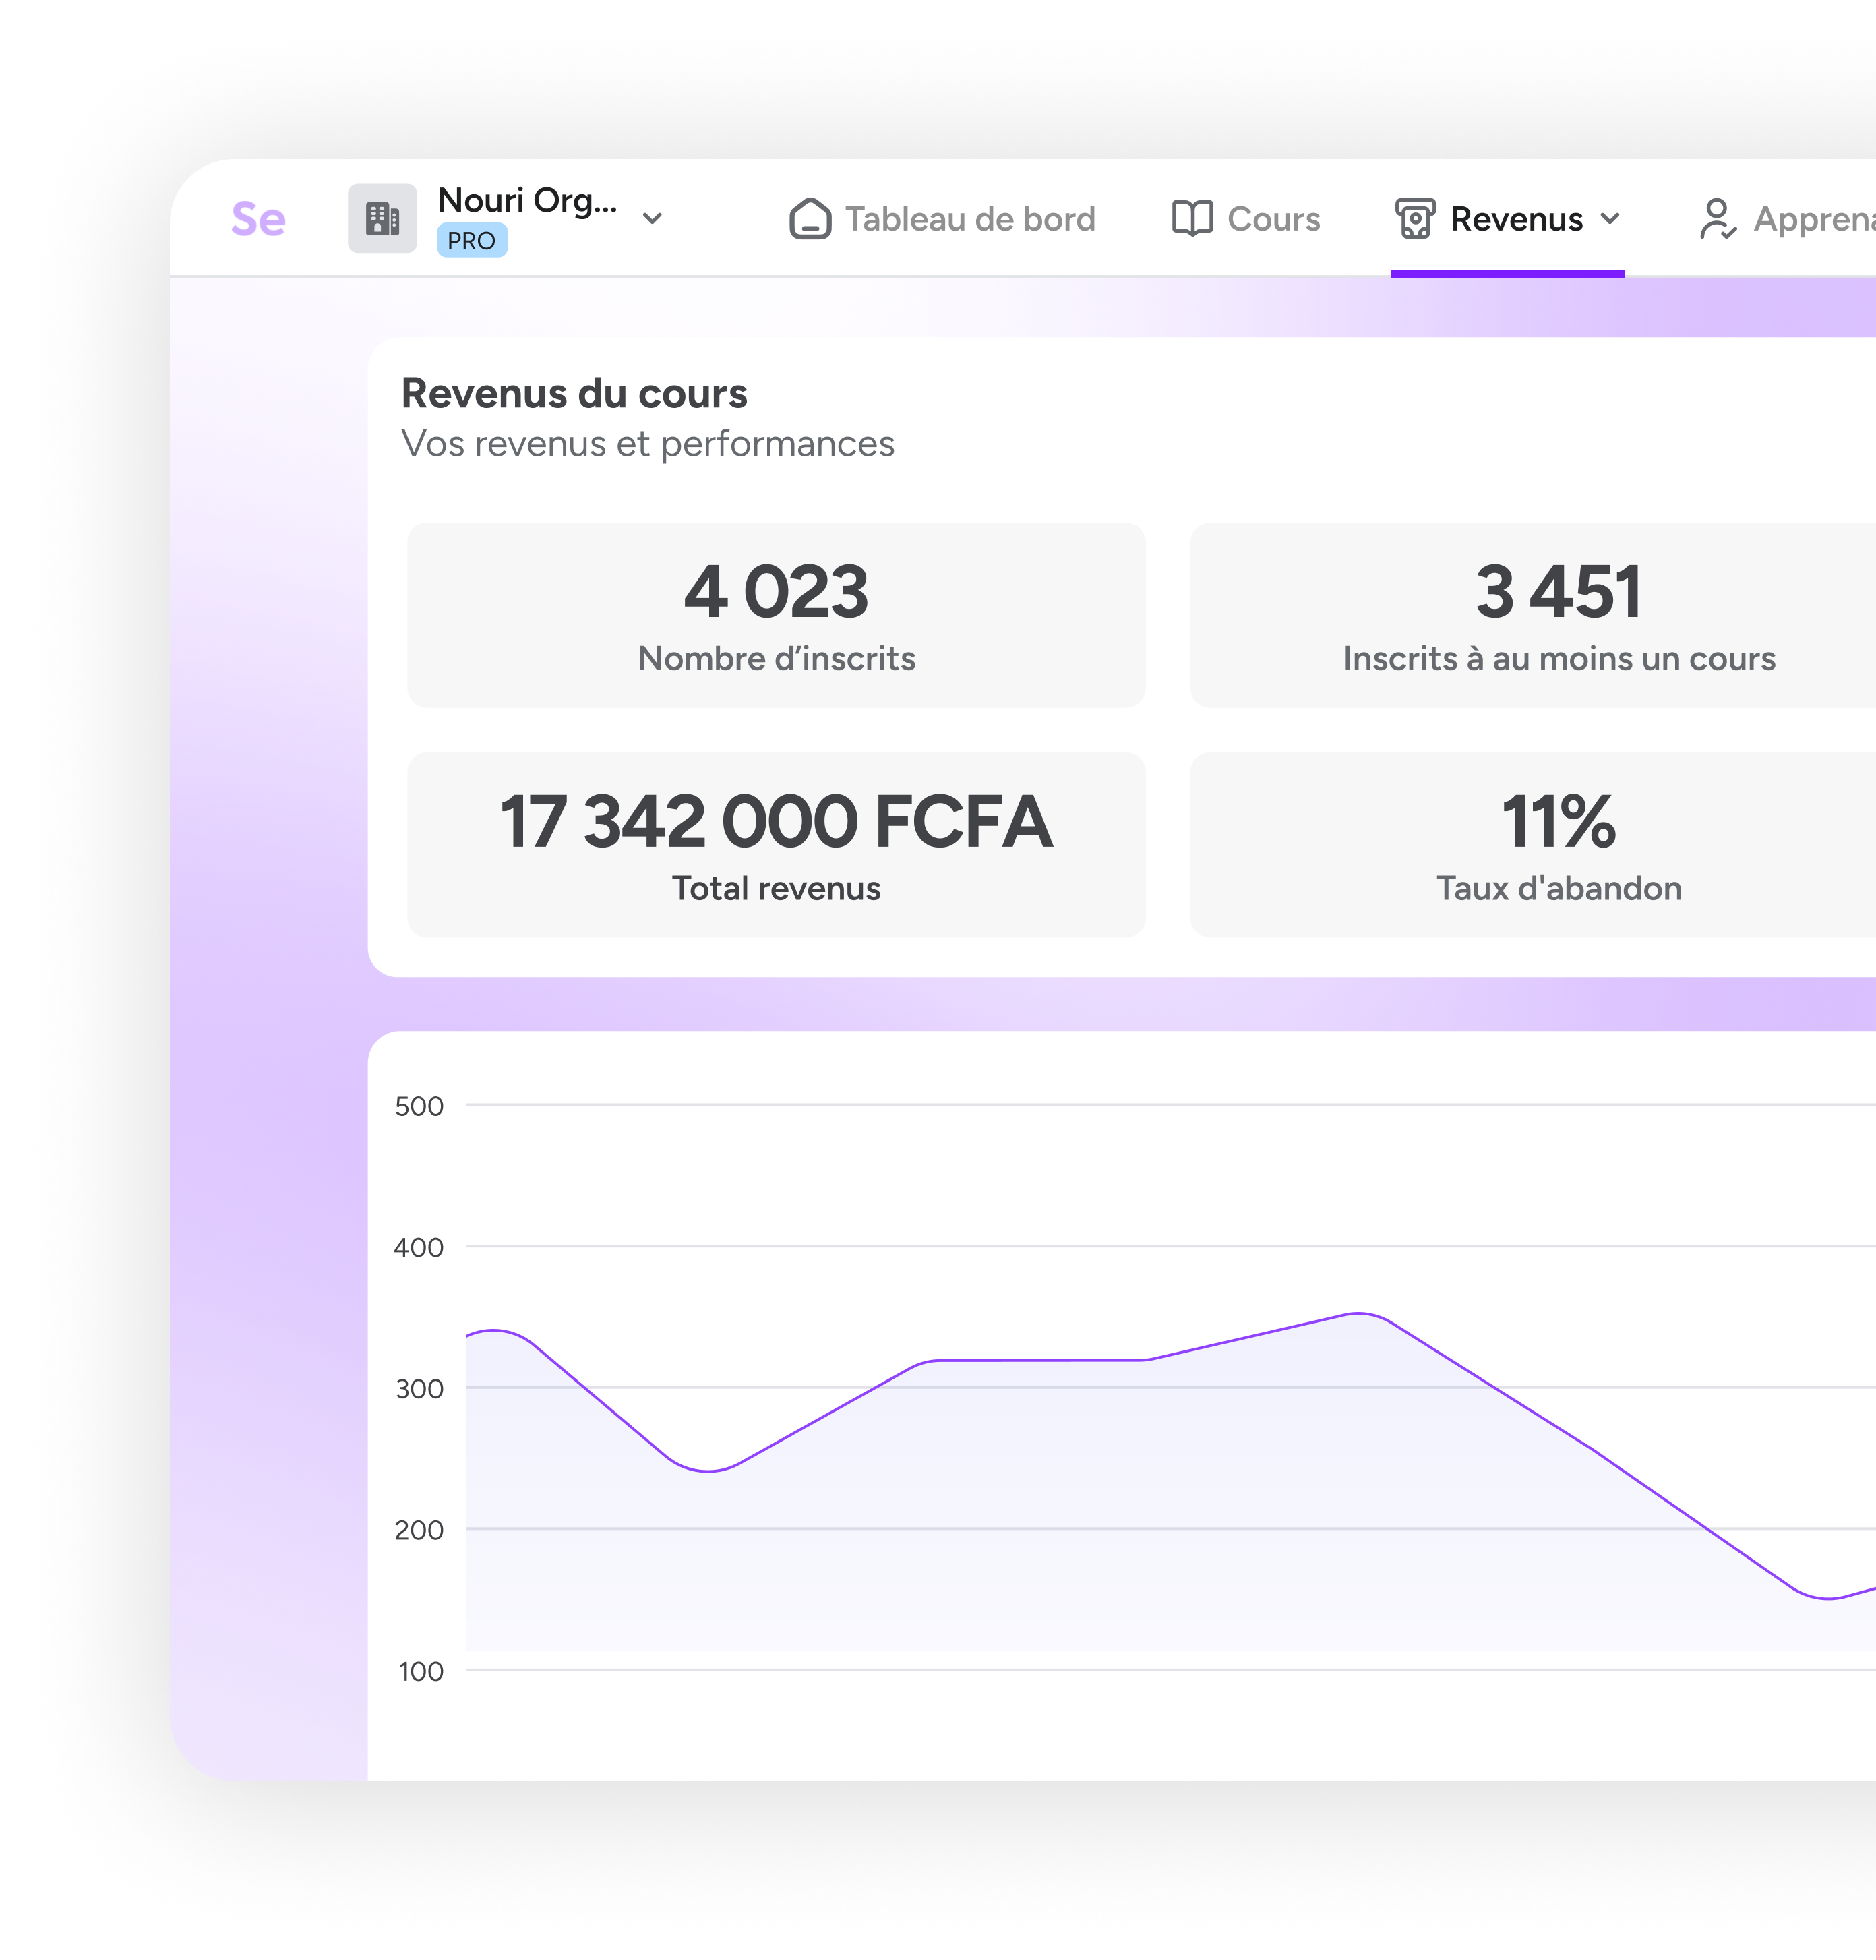Click the Apprenants user-check icon
This screenshot has width=1876, height=1960.
pyautogui.click(x=1717, y=219)
